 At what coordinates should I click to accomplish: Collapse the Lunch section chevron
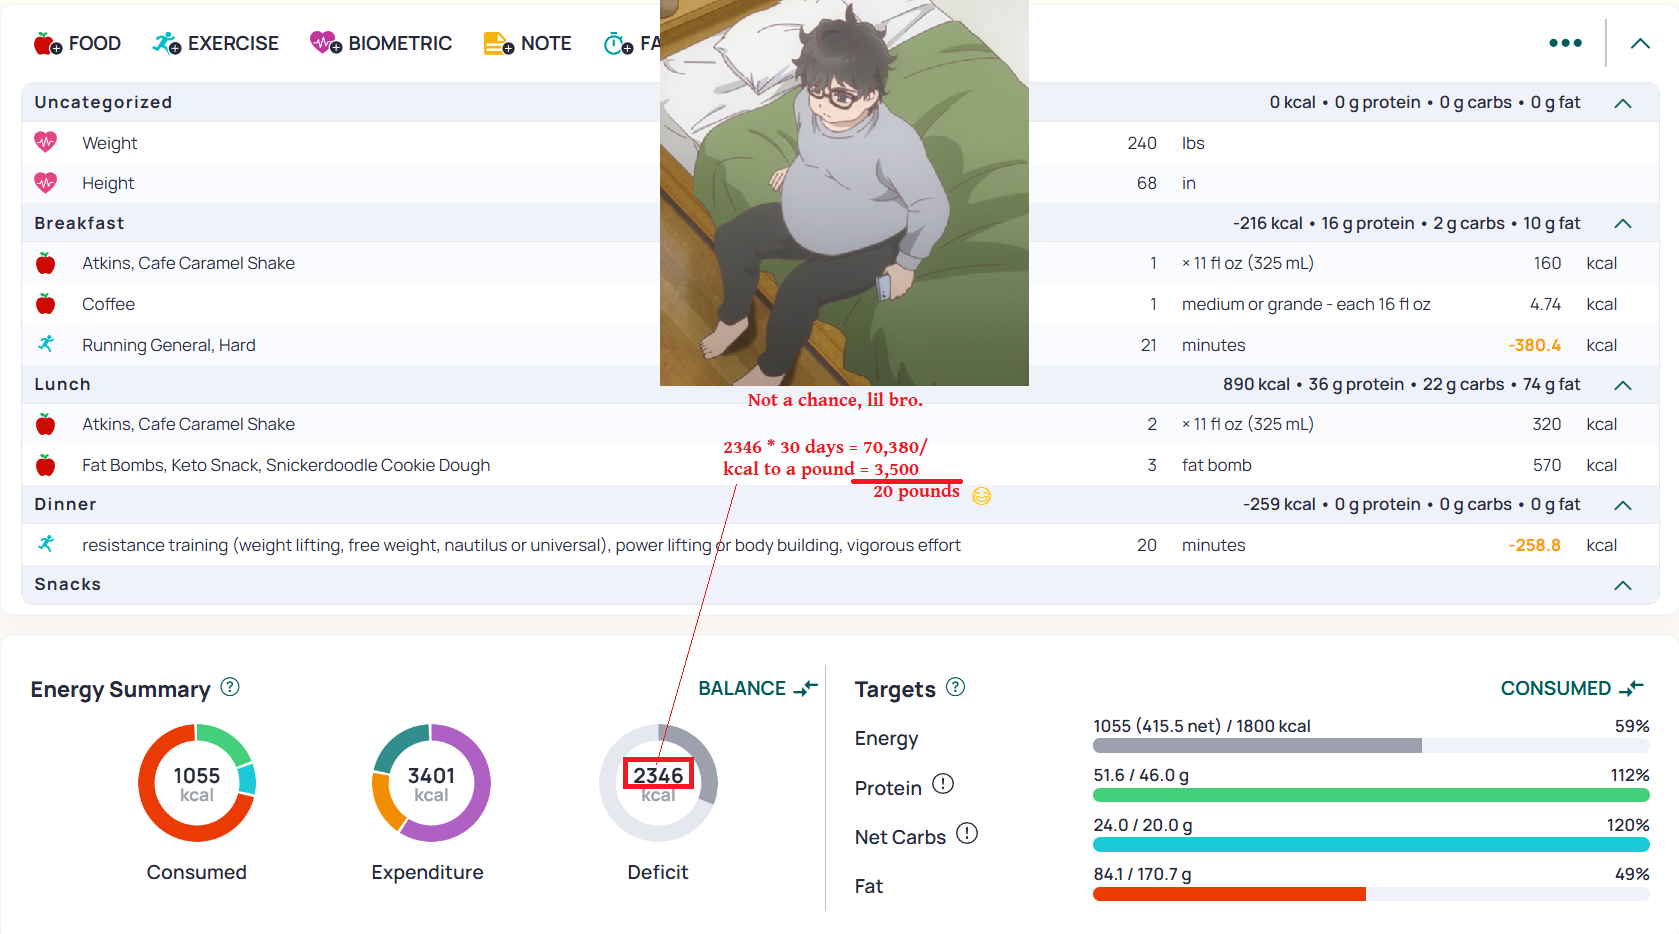[1623, 385]
